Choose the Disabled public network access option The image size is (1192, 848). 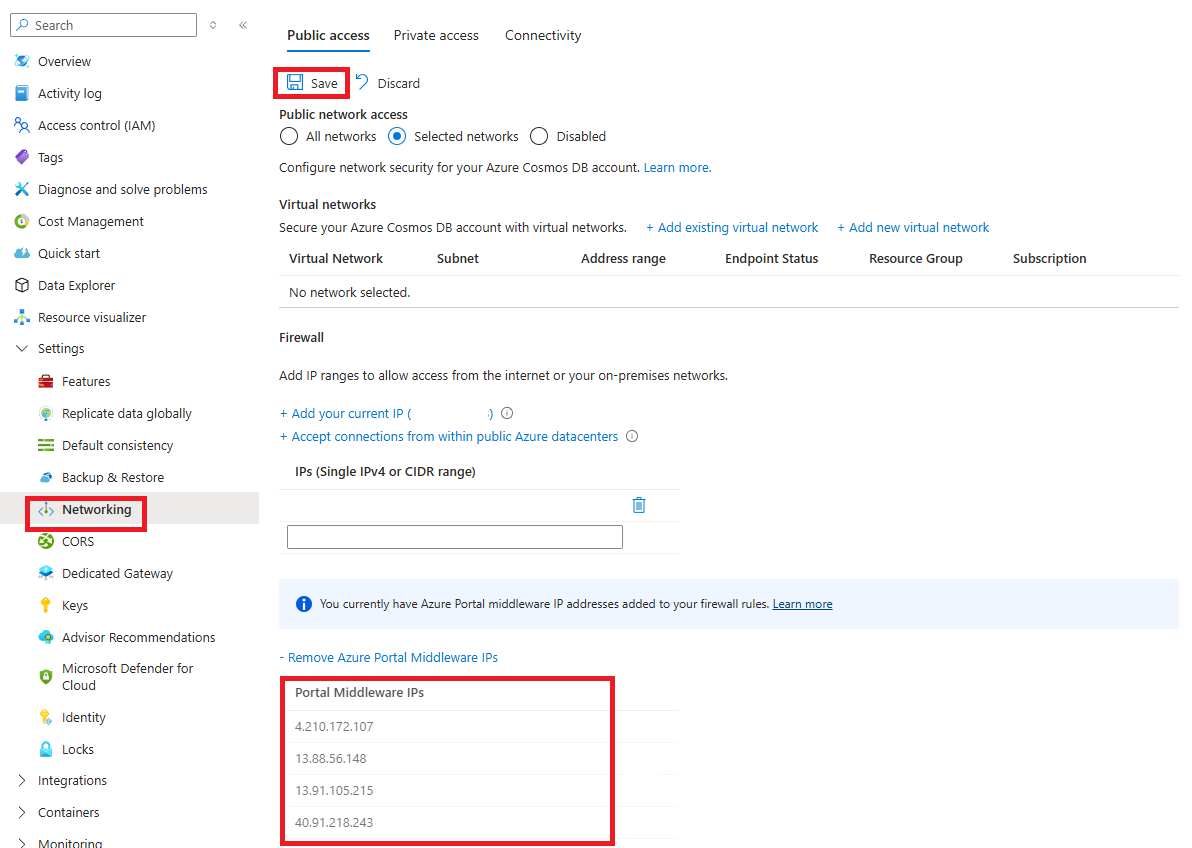click(x=539, y=136)
